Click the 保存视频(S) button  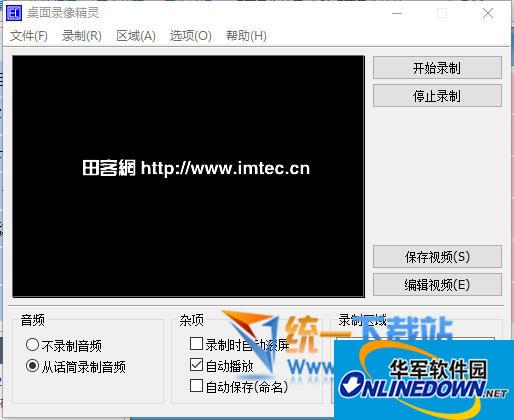point(437,257)
